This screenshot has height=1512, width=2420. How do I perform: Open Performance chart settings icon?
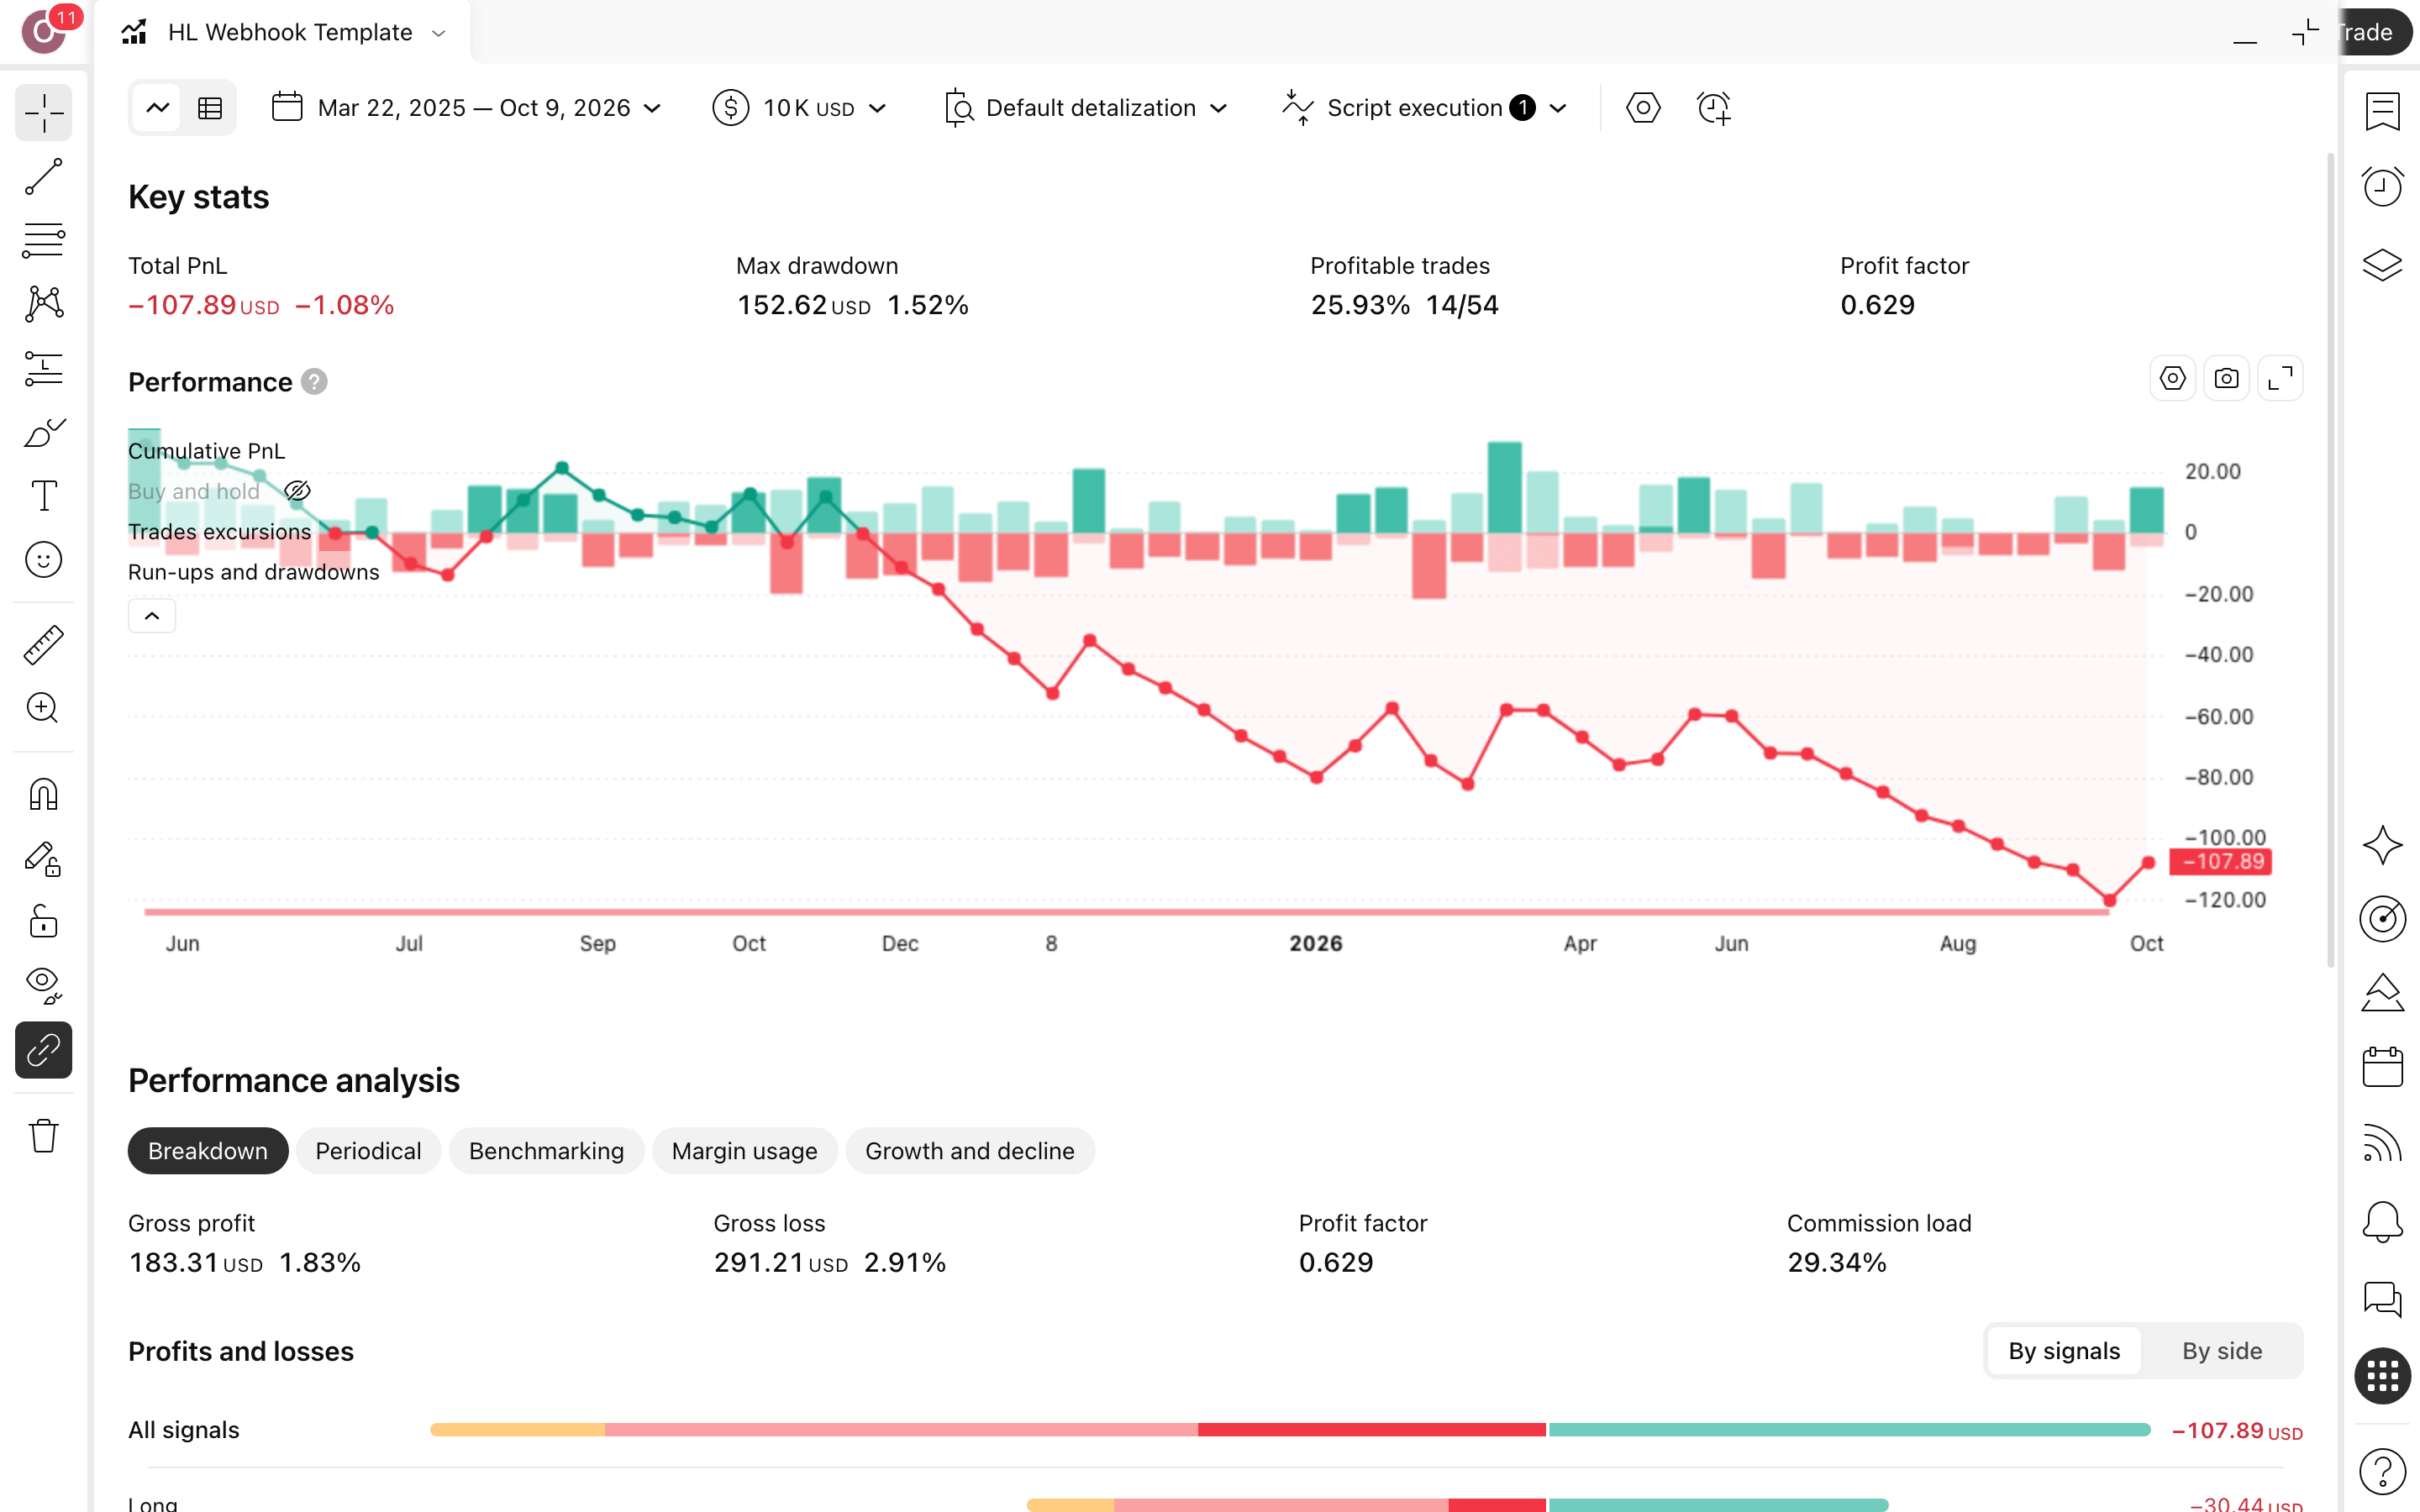pos(2172,379)
